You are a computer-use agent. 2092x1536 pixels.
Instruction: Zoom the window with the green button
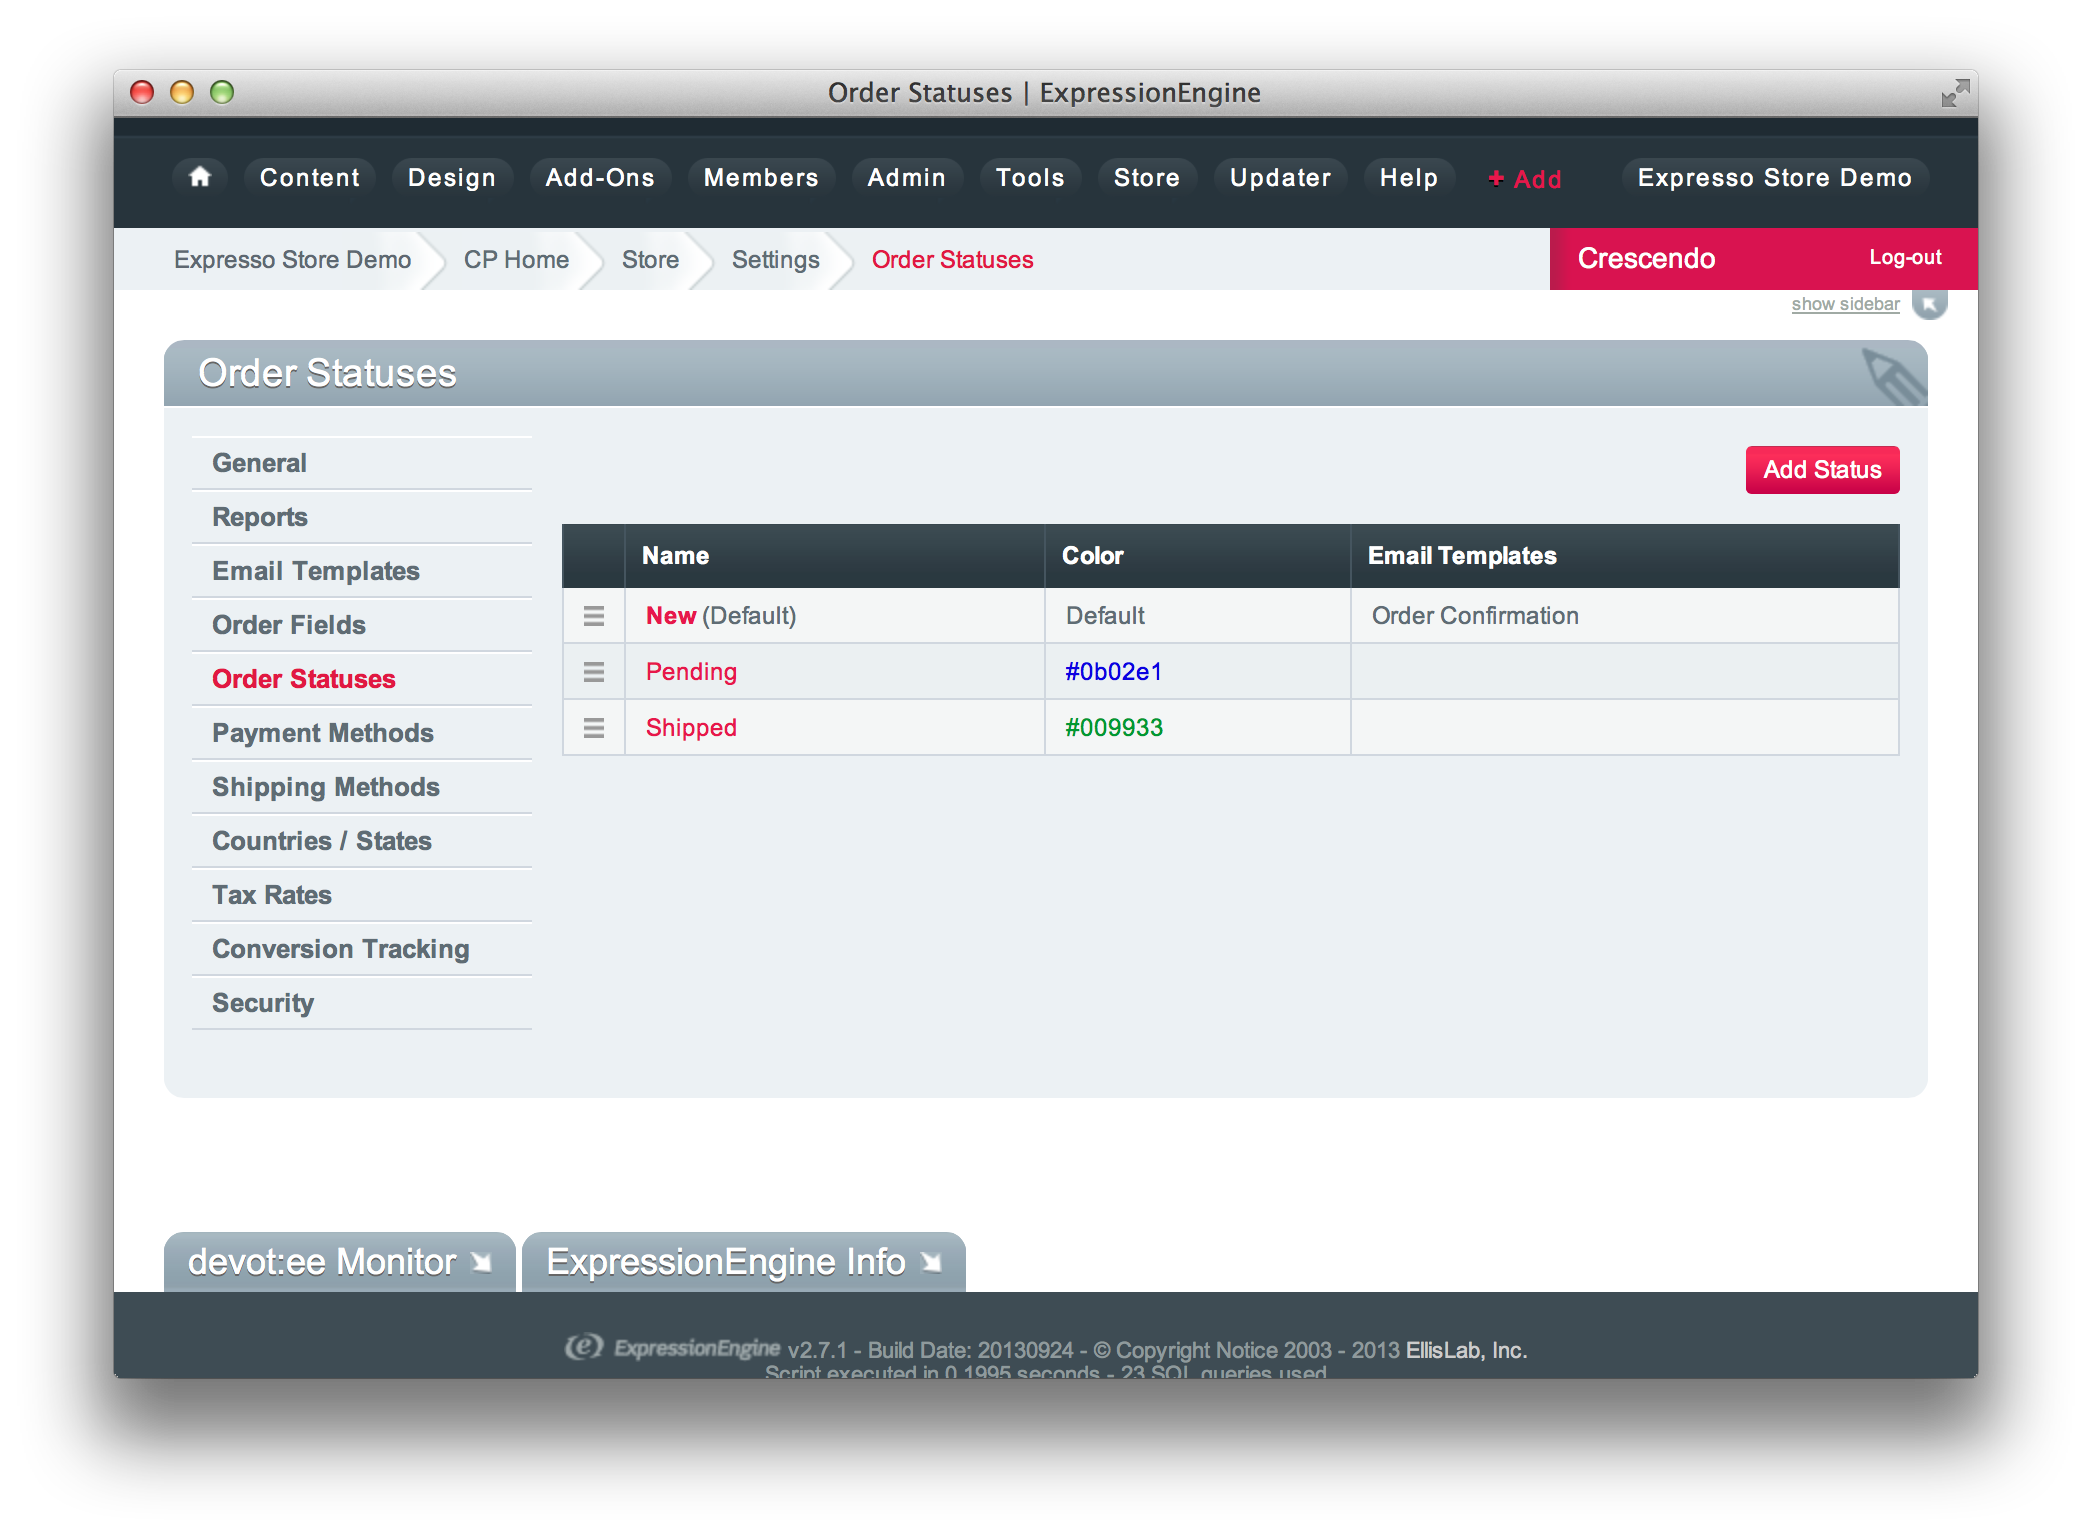tap(222, 92)
